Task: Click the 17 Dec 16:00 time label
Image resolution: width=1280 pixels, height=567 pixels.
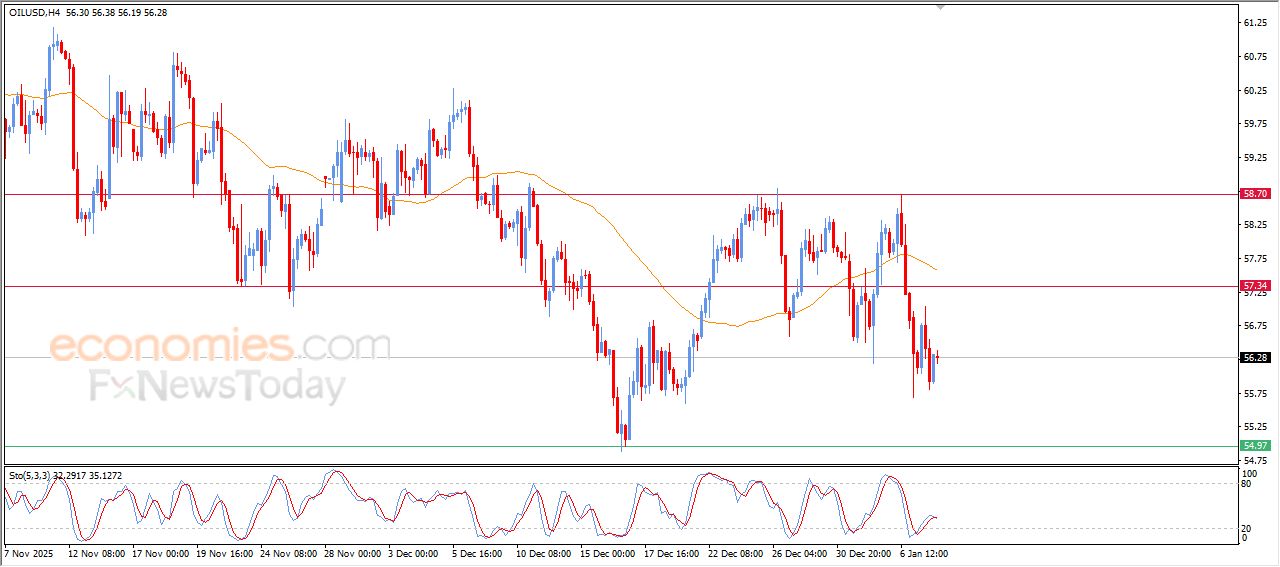Action: 673,553
